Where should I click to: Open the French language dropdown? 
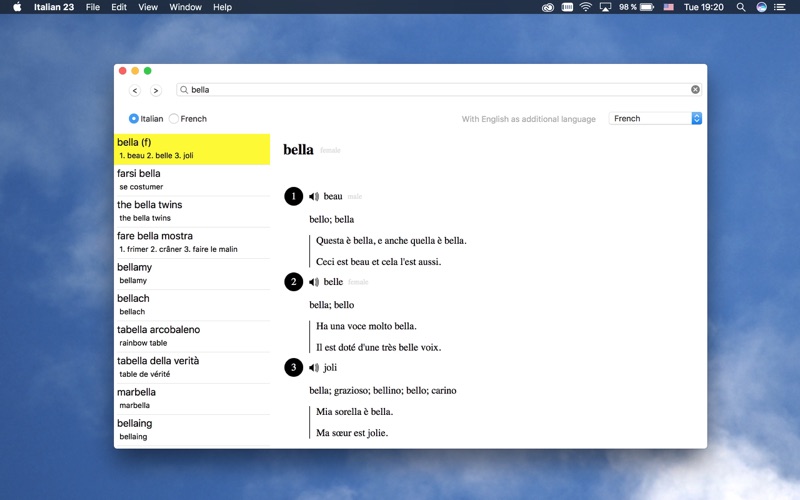point(655,118)
